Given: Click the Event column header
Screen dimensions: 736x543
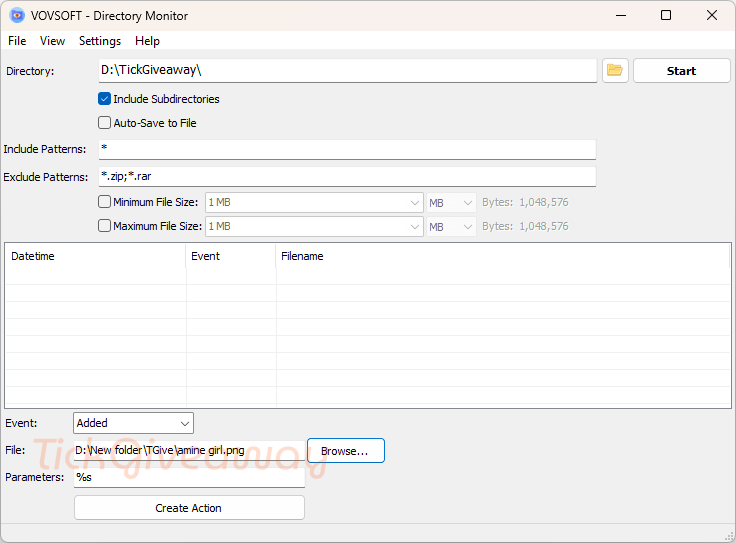Looking at the screenshot, I should [231, 256].
